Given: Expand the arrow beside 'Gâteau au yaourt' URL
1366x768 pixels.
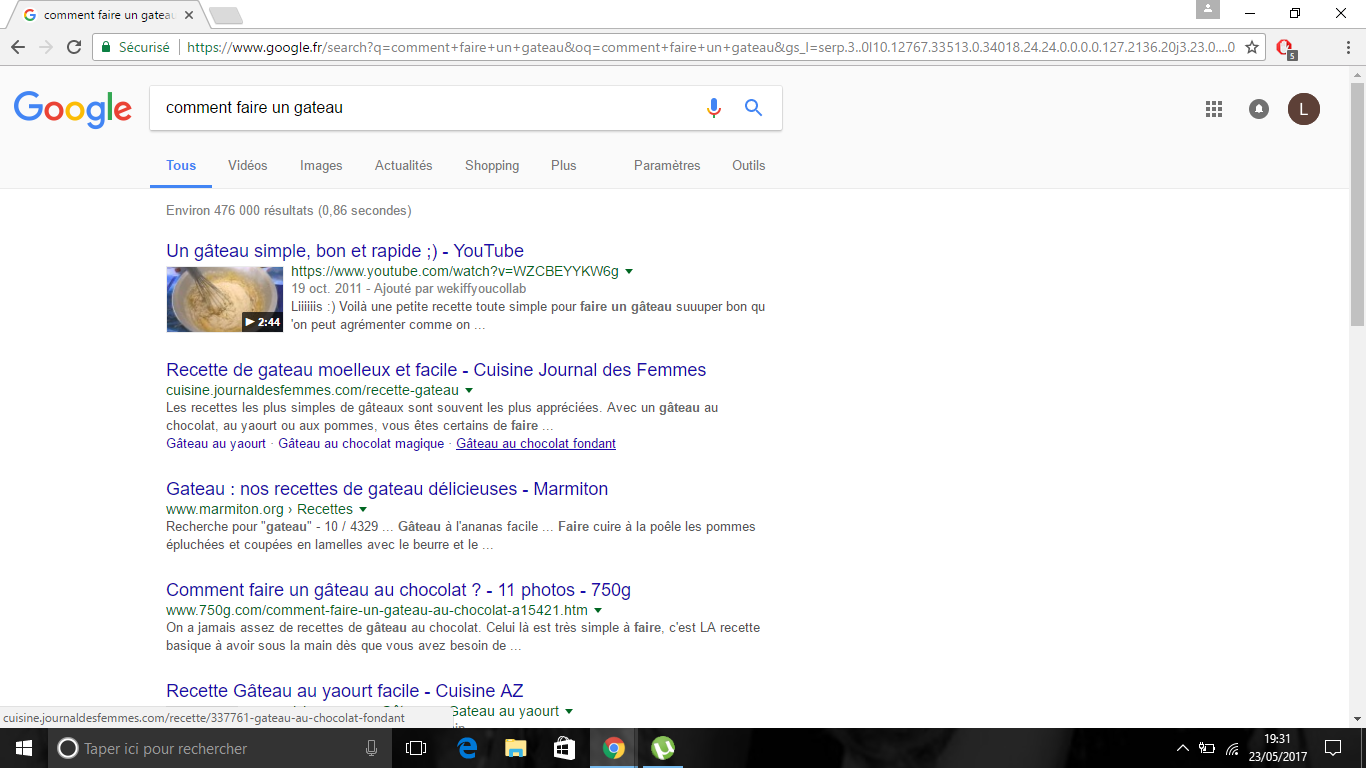Looking at the screenshot, I should pos(569,712).
